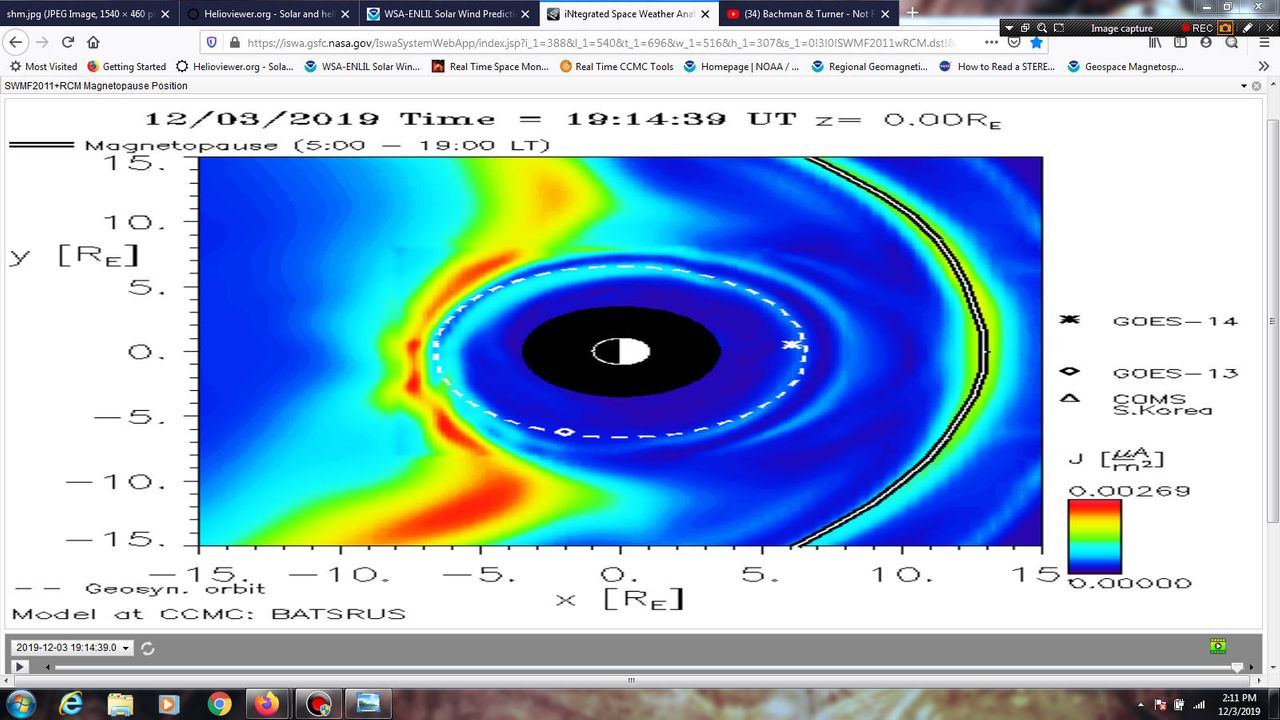Click the timeline slider handle
This screenshot has width=1280, height=720.
point(1237,667)
